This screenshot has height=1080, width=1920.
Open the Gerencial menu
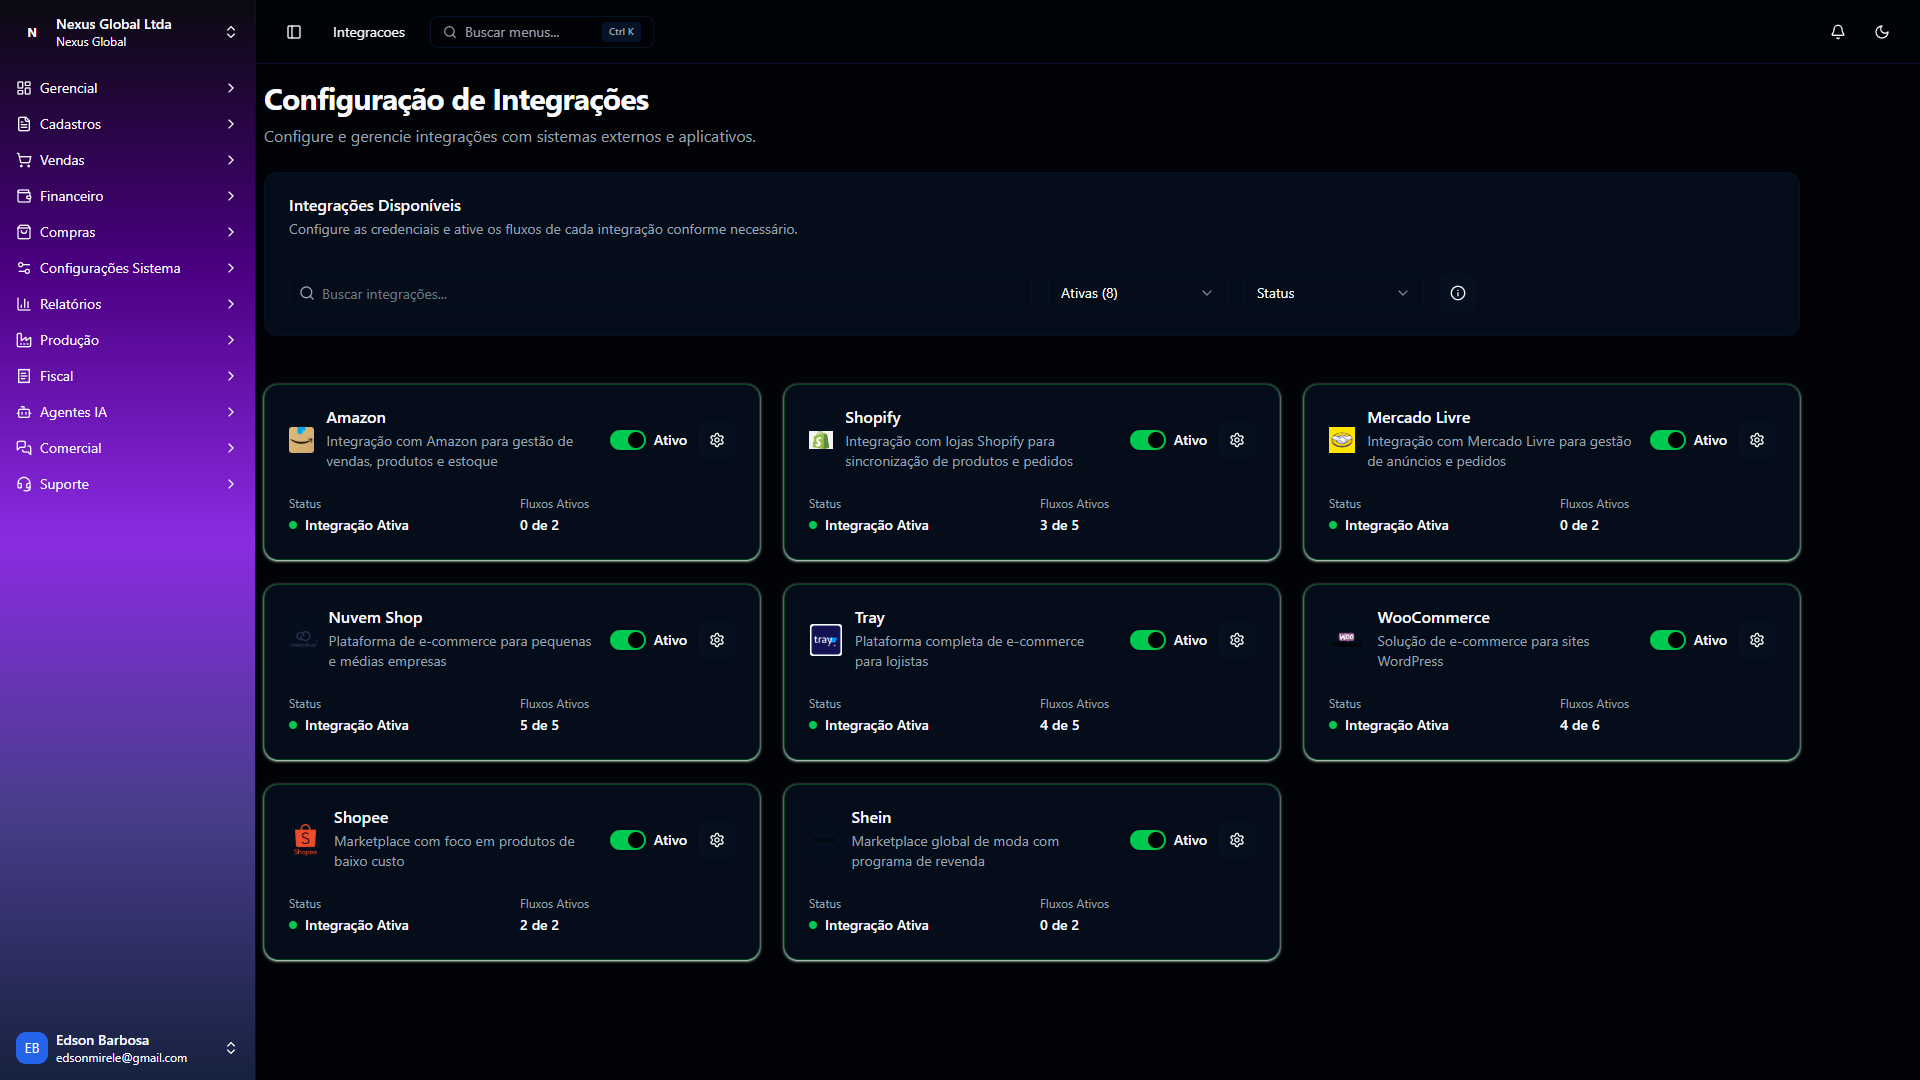[x=128, y=88]
